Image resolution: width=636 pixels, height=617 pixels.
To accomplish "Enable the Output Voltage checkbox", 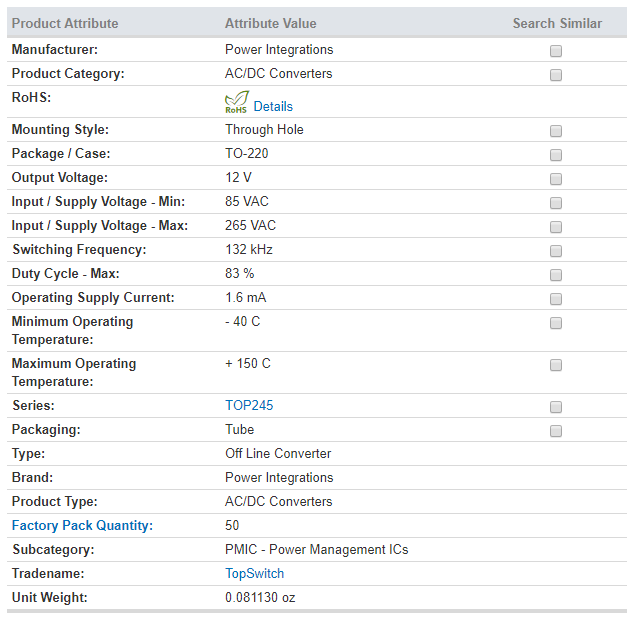I will tap(556, 178).
